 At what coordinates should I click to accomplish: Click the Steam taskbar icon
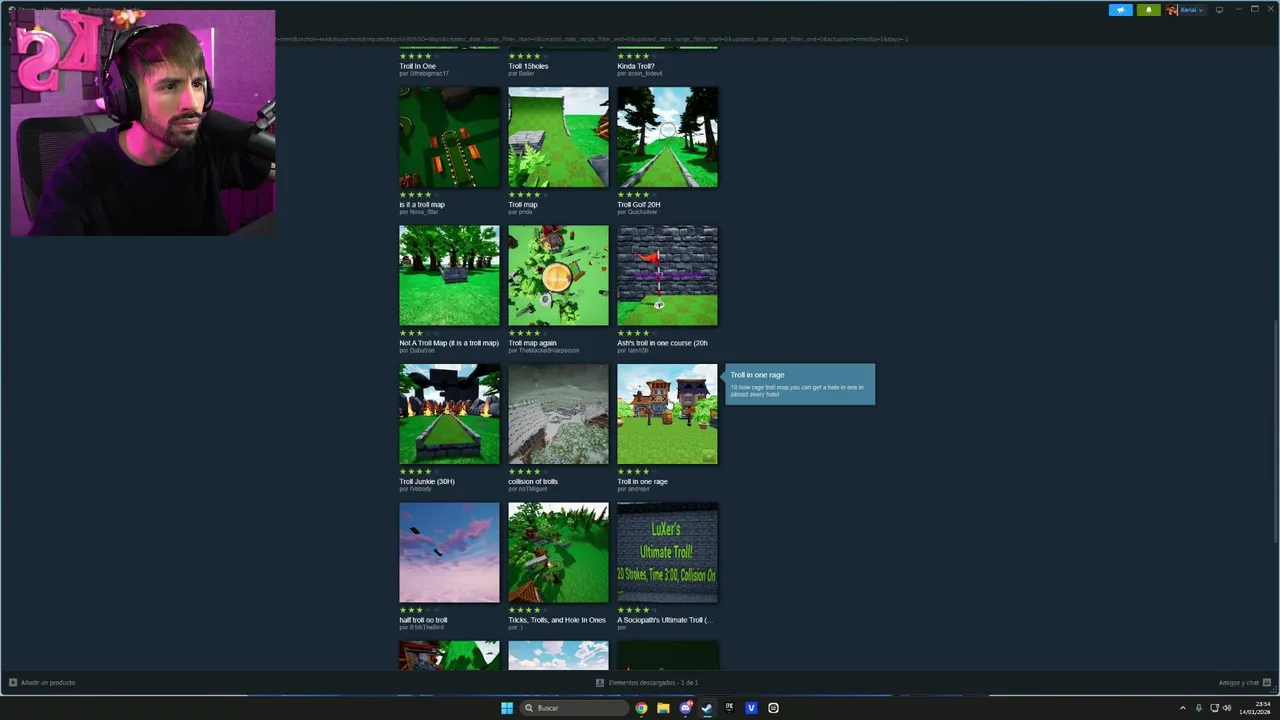click(x=707, y=708)
